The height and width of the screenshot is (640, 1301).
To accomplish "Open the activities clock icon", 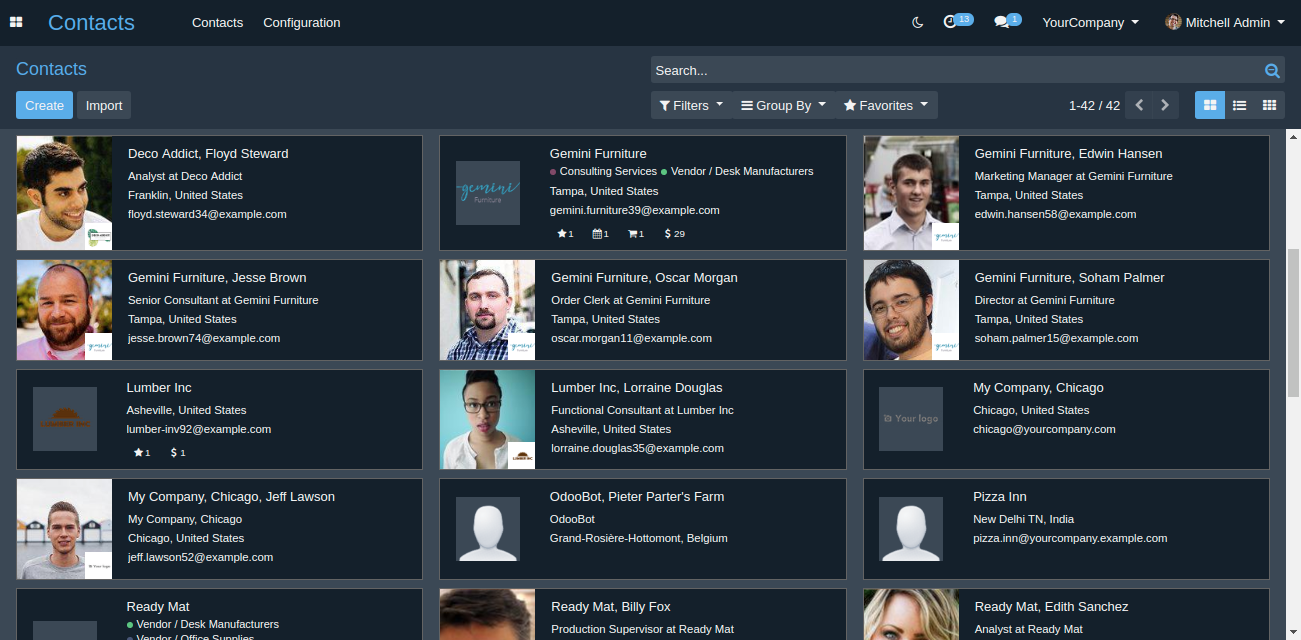I will 951,22.
